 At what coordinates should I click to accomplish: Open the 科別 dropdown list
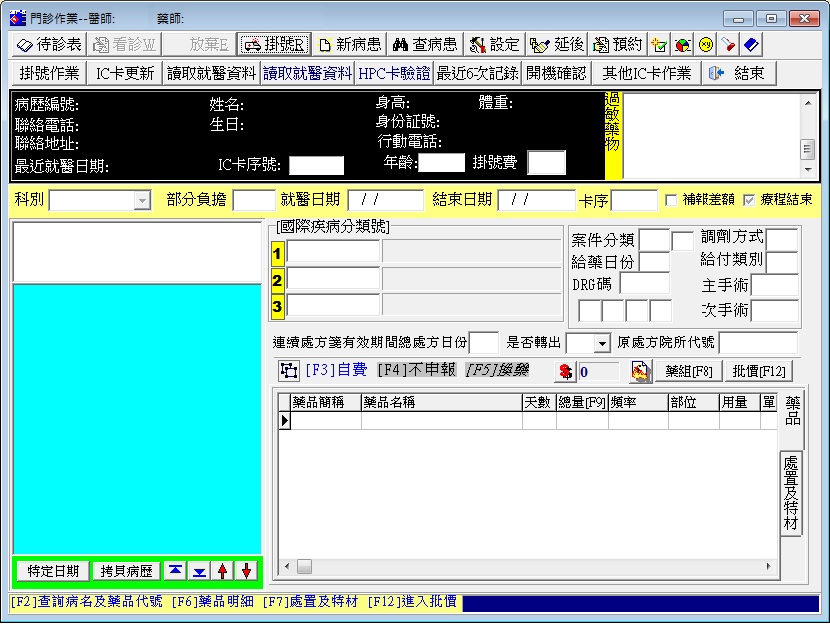[x=141, y=201]
